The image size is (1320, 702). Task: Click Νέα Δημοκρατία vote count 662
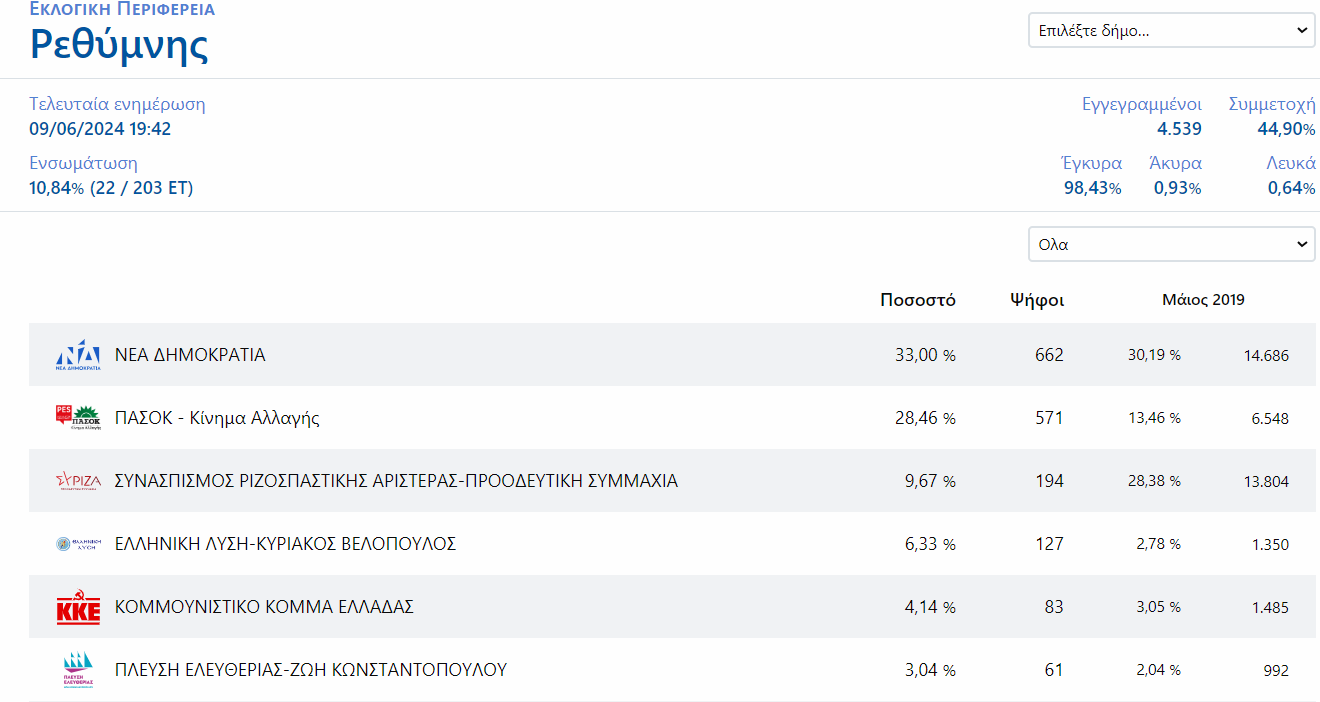[x=1049, y=355]
